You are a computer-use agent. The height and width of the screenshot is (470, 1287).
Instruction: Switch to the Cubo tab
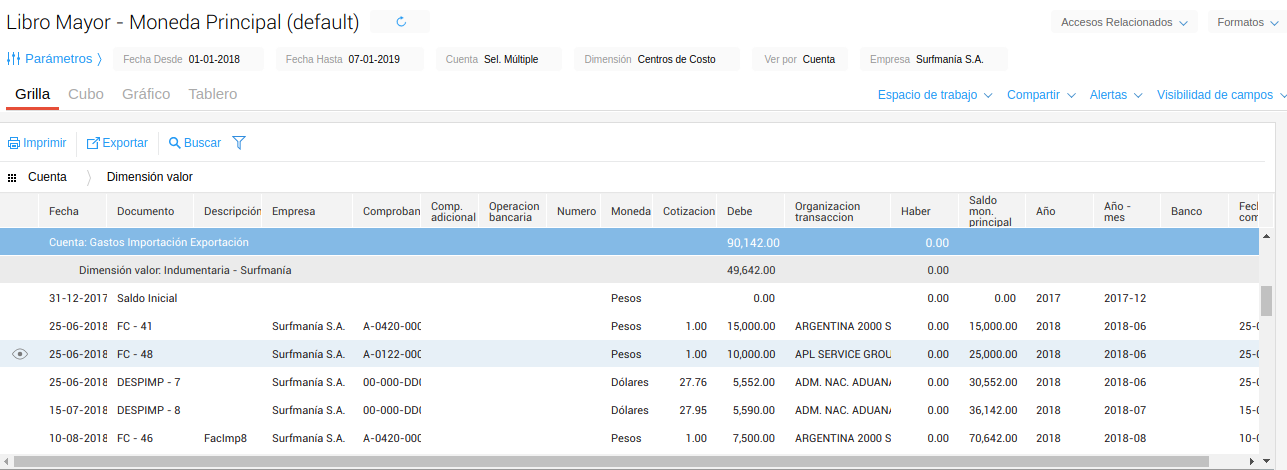86,94
